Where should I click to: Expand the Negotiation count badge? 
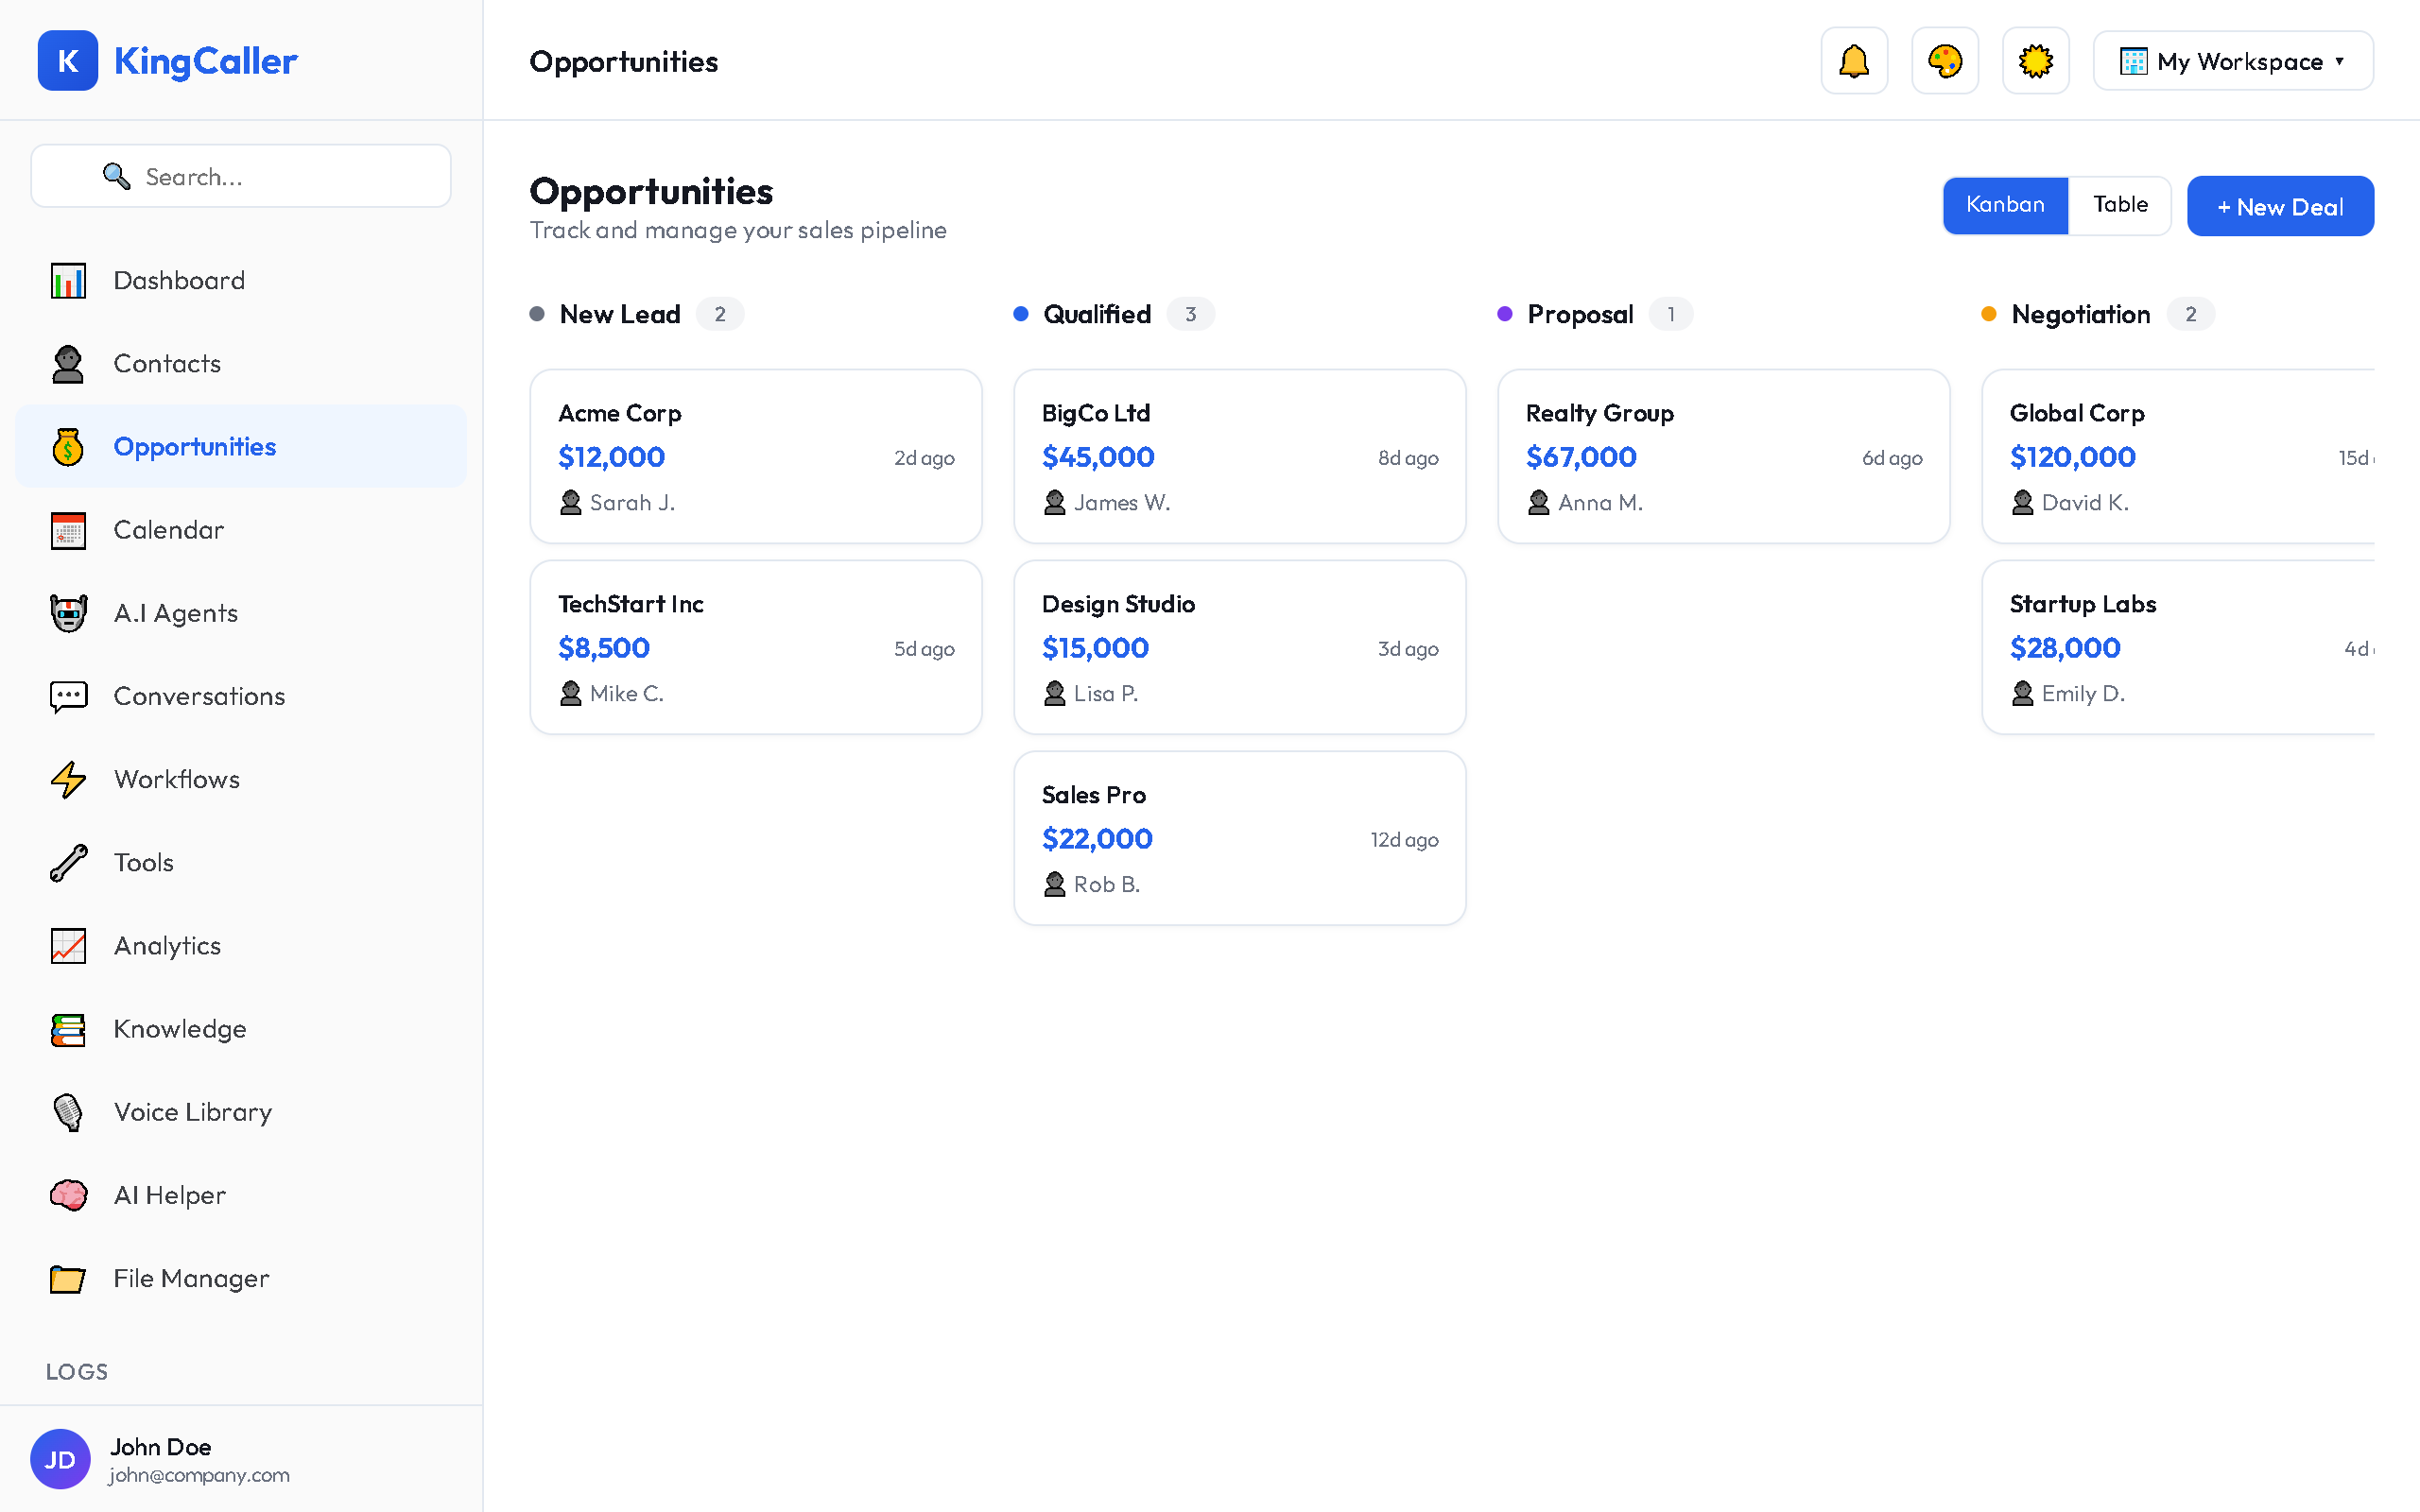pyautogui.click(x=2190, y=314)
